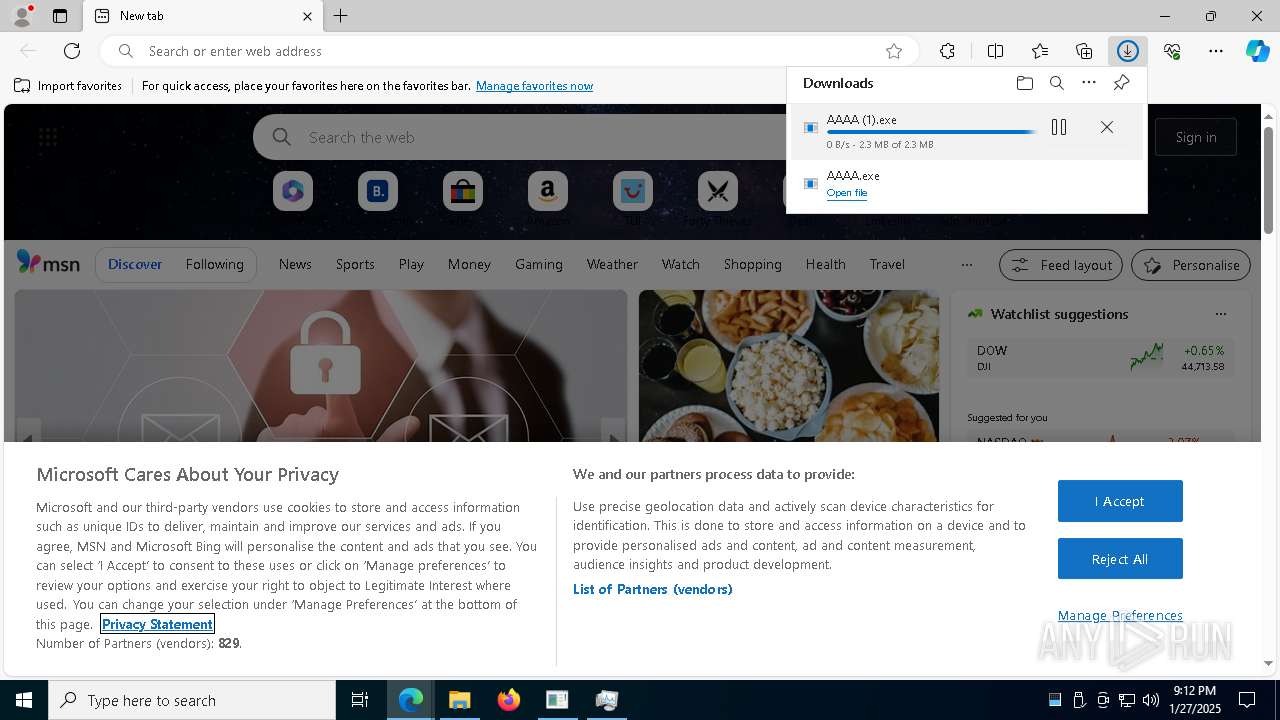Click the Sign in button
Image resolution: width=1280 pixels, height=720 pixels.
(1196, 137)
